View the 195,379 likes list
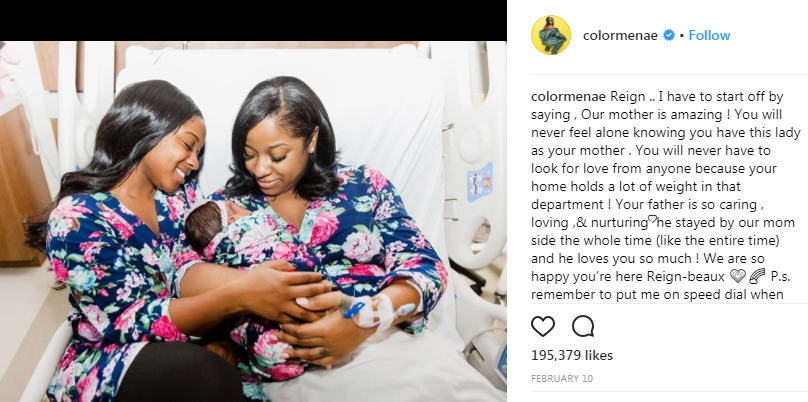This screenshot has width=808, height=402. 572,355
